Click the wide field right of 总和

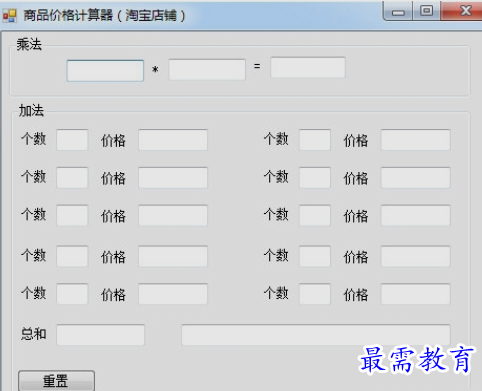tap(316, 335)
